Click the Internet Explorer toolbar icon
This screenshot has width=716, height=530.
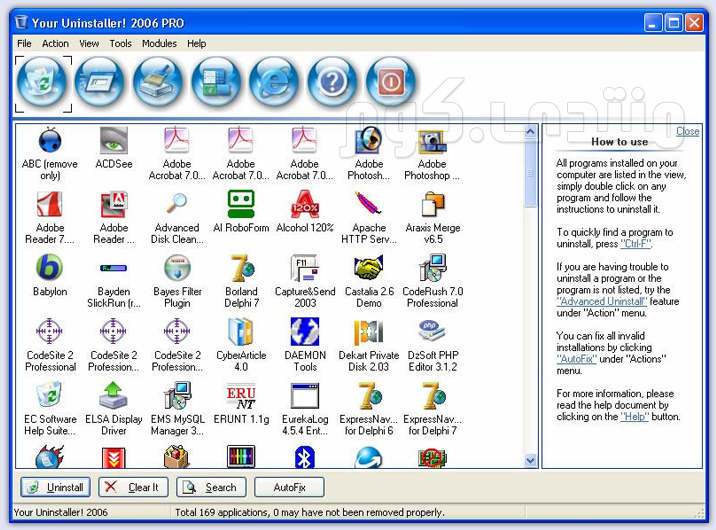[274, 83]
